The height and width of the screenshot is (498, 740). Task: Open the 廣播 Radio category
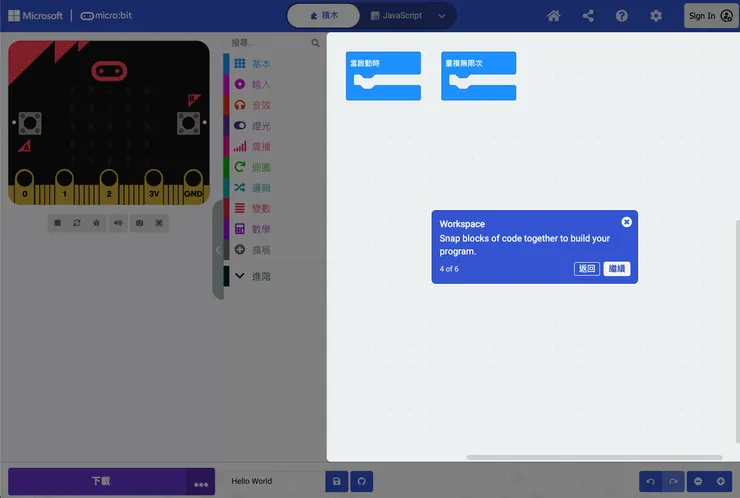274,146
